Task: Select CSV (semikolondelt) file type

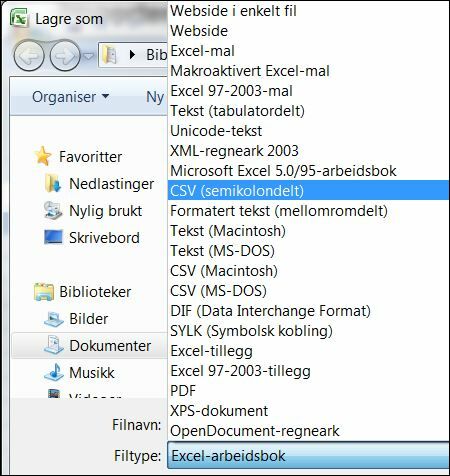Action: (x=308, y=190)
